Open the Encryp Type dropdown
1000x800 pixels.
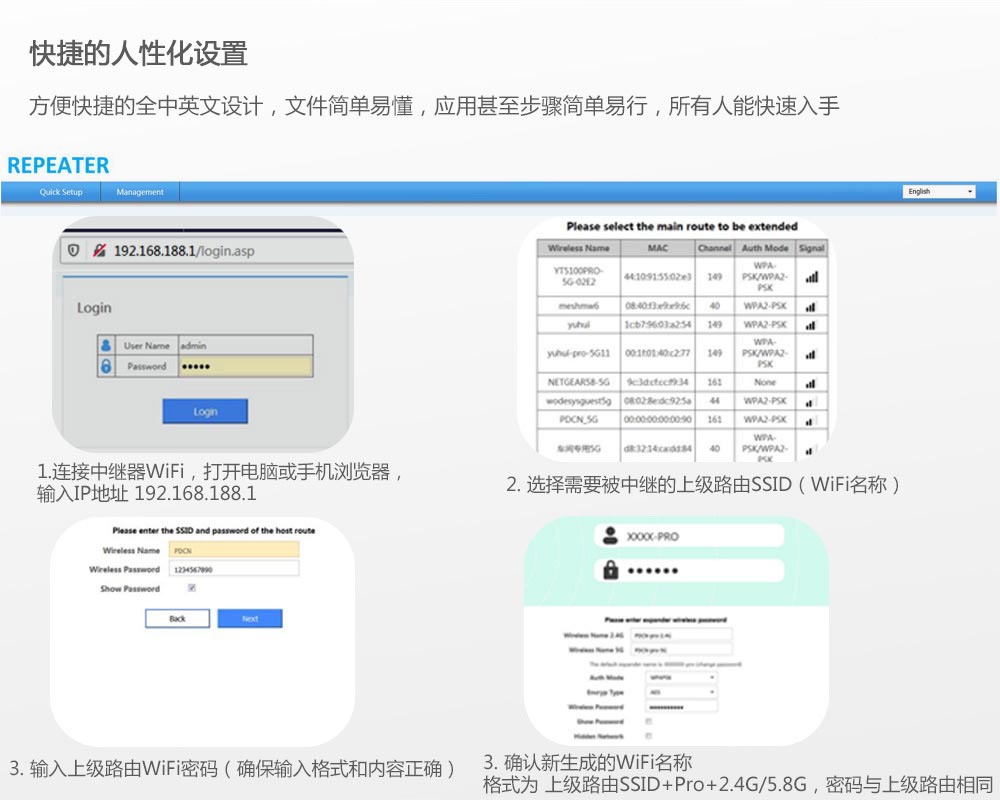point(682,692)
